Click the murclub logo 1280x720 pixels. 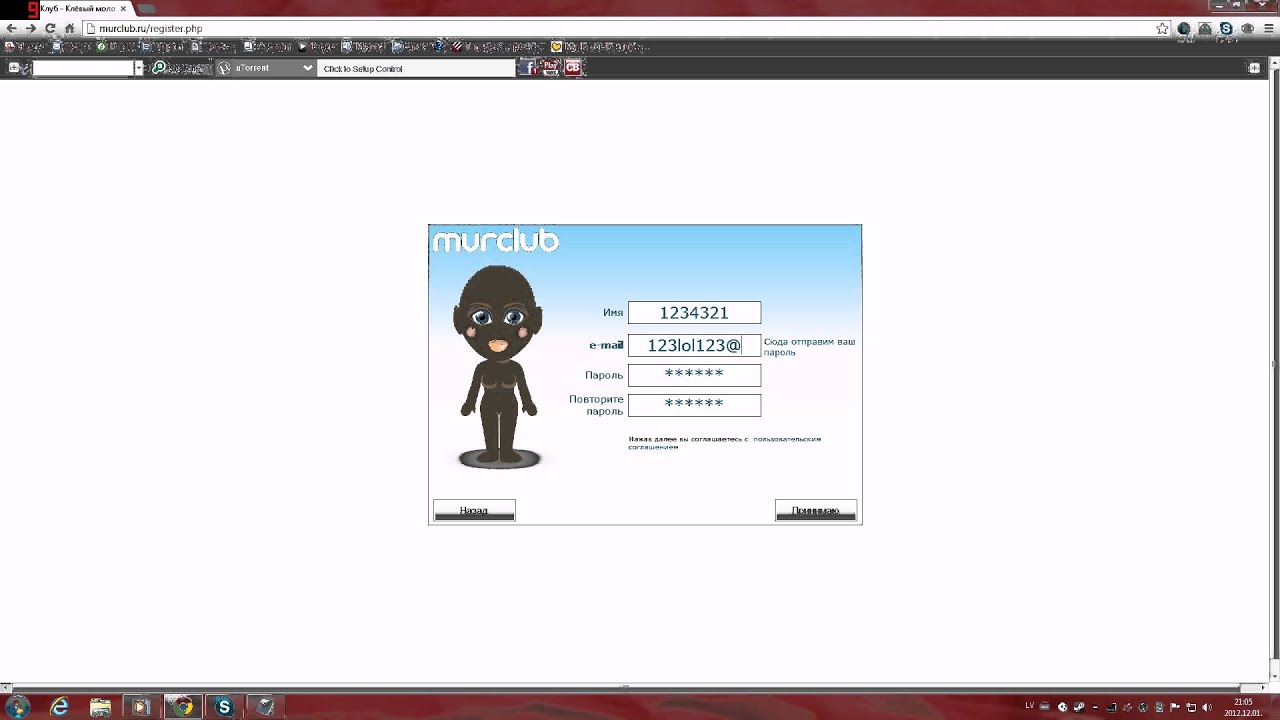point(495,241)
